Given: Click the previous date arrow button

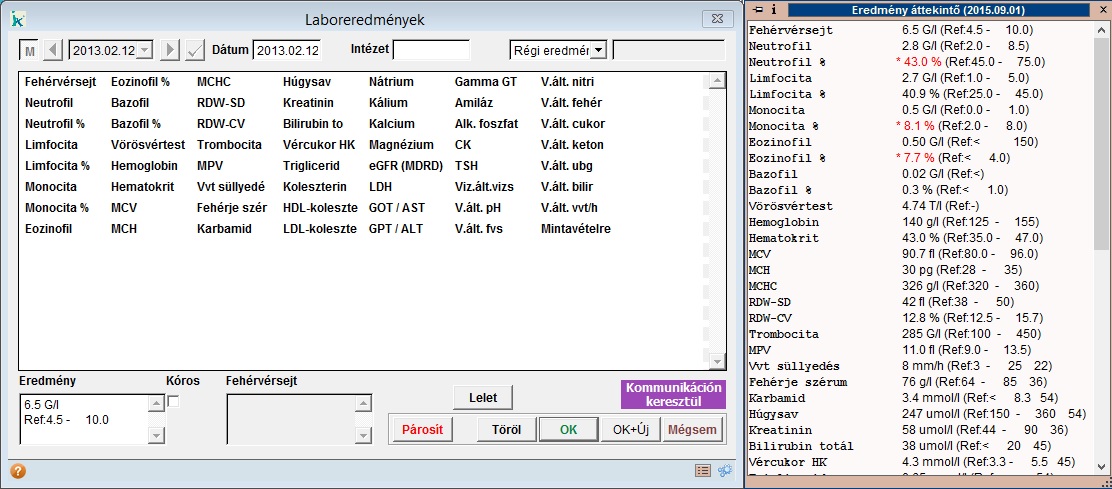Looking at the screenshot, I should 53,50.
